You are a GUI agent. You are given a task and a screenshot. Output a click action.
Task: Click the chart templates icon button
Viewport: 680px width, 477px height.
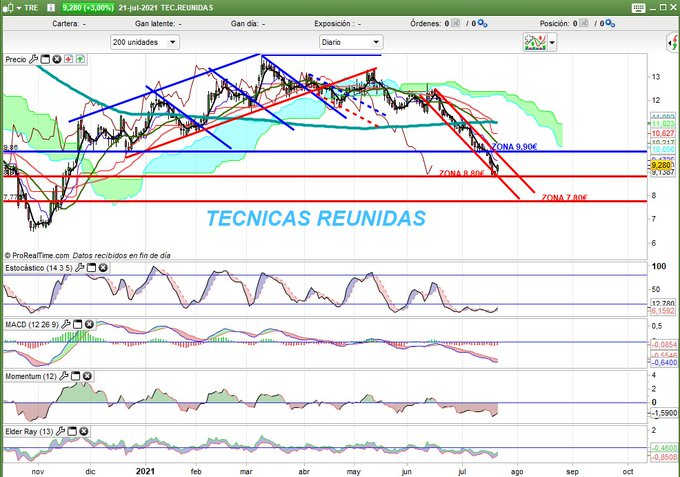pyautogui.click(x=535, y=42)
